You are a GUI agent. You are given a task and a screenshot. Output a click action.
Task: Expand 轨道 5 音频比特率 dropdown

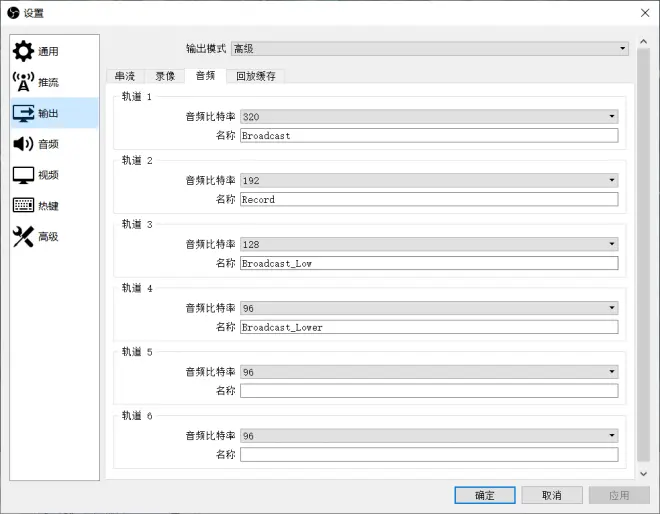(429, 372)
